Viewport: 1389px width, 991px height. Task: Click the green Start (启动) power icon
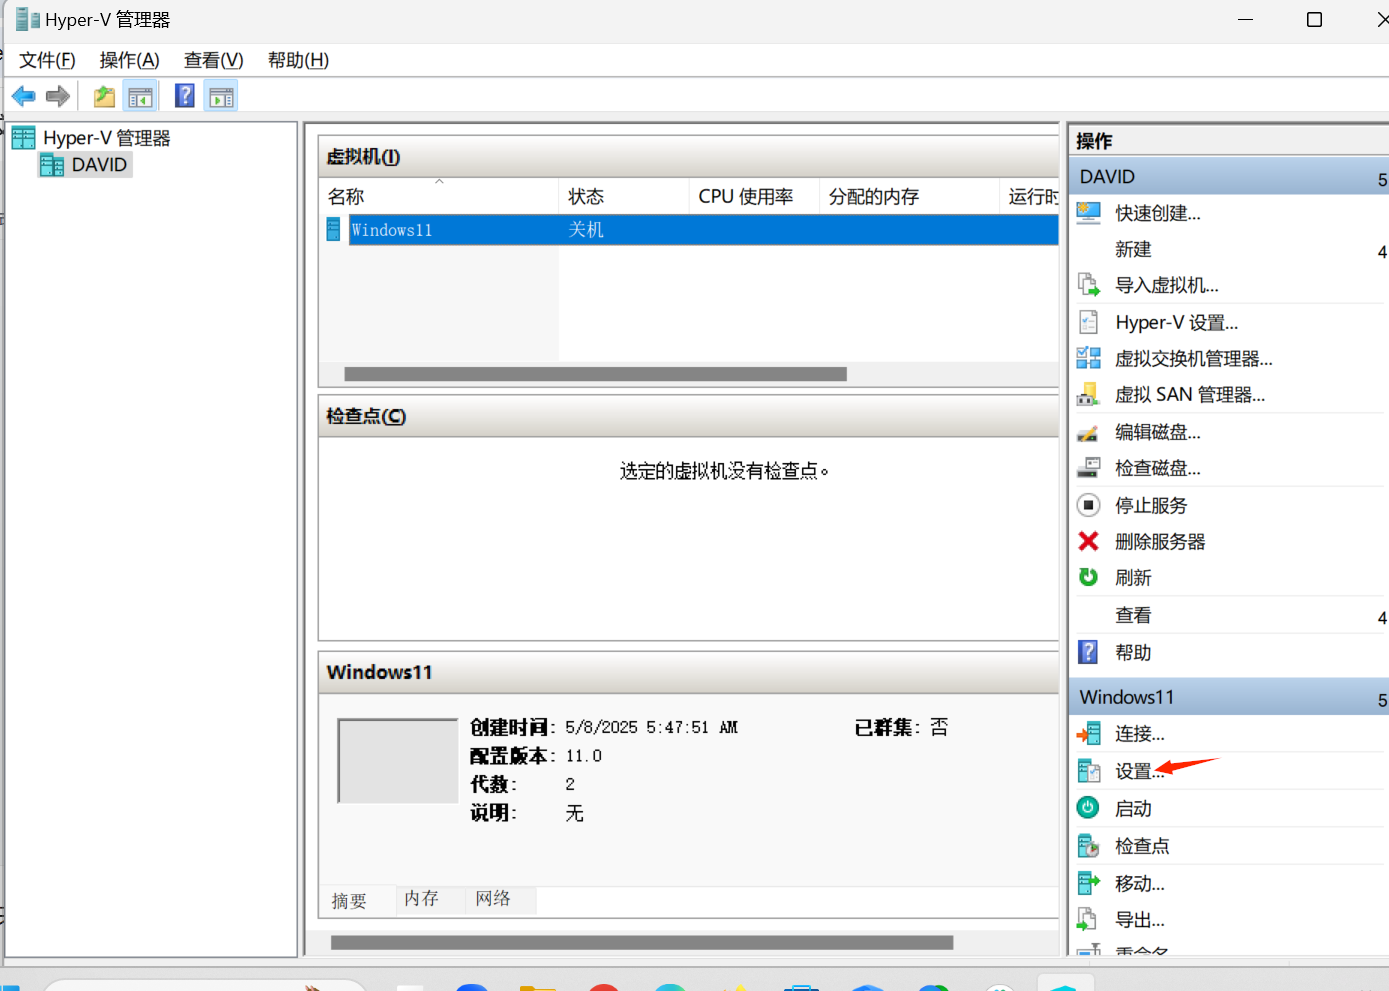[x=1089, y=808]
